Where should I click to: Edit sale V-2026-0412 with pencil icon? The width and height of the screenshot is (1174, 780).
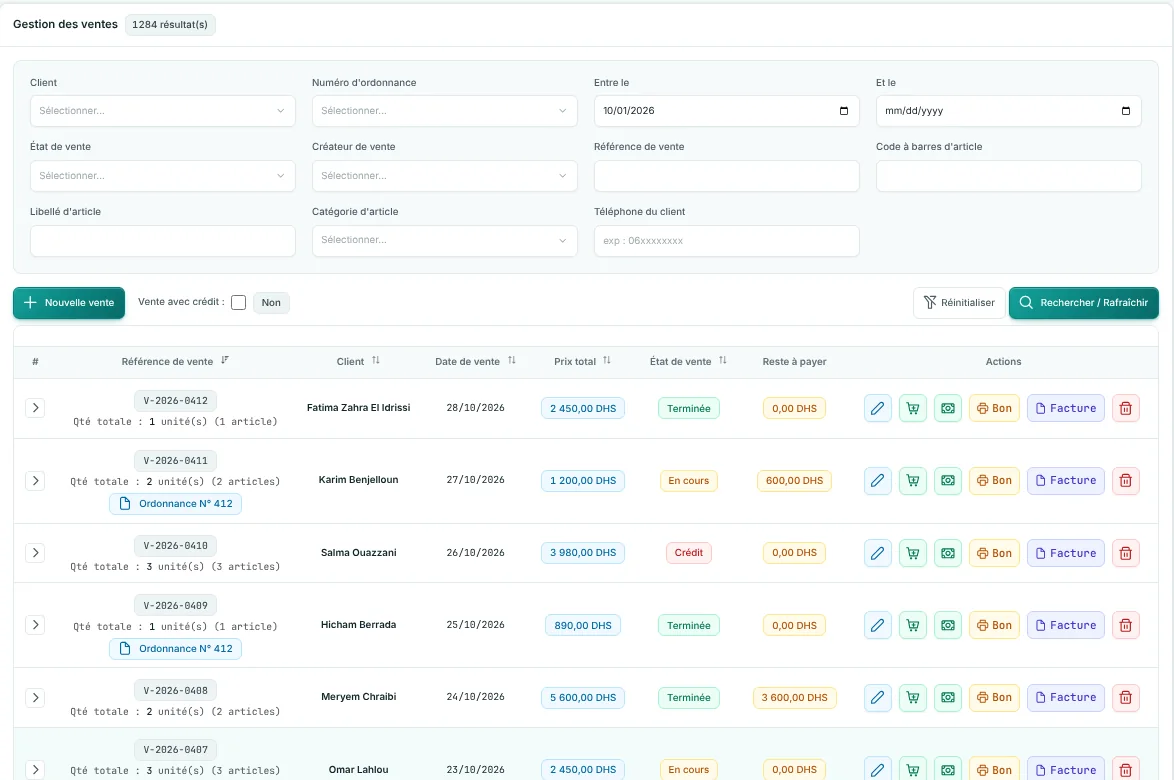(878, 409)
